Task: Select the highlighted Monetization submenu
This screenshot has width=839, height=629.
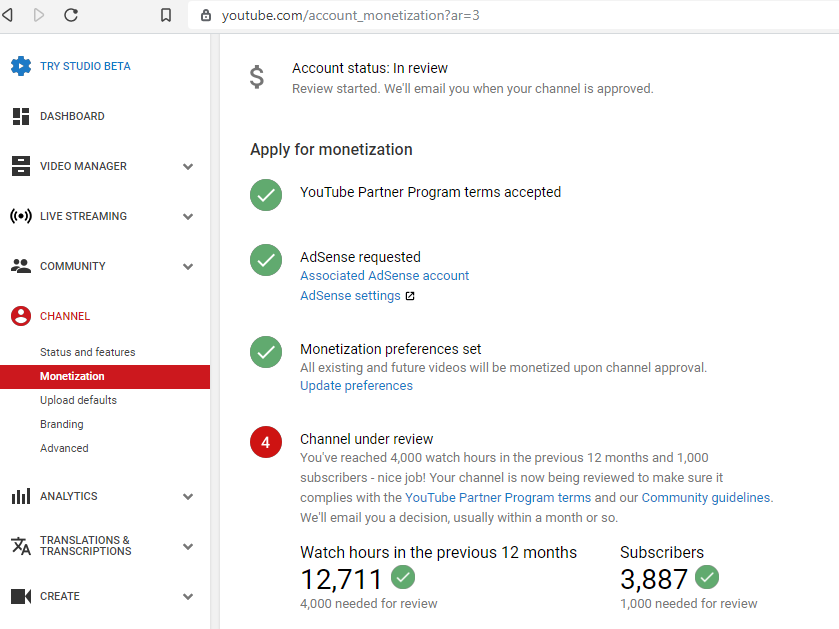Action: [x=105, y=377]
